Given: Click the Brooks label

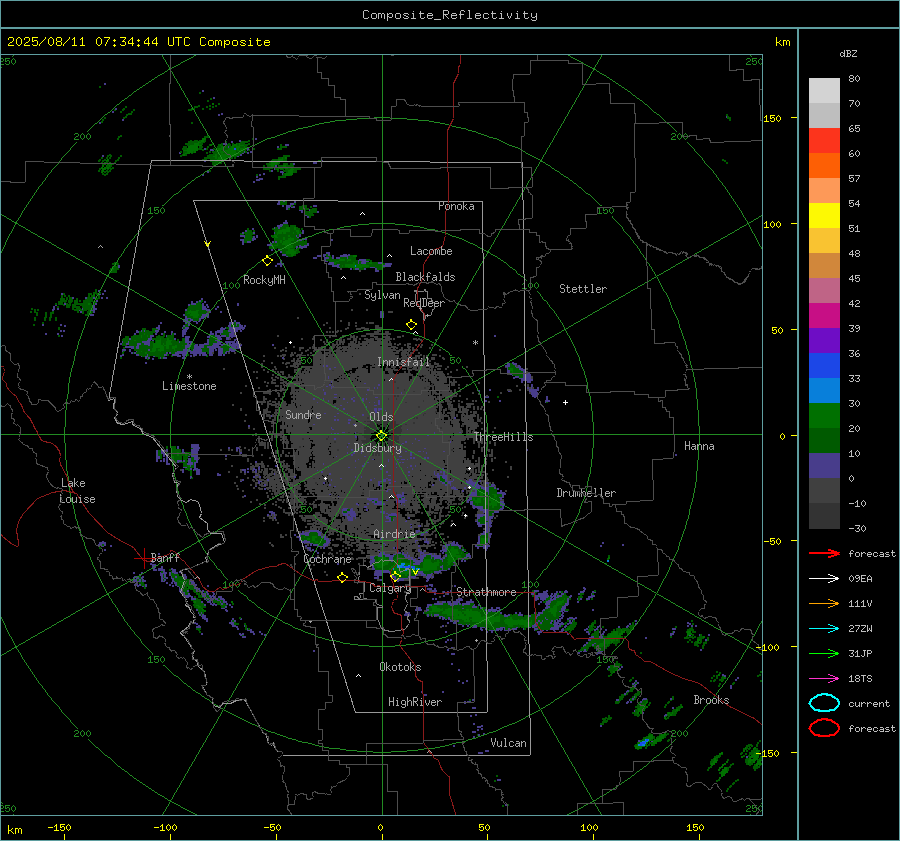Looking at the screenshot, I should [x=711, y=700].
